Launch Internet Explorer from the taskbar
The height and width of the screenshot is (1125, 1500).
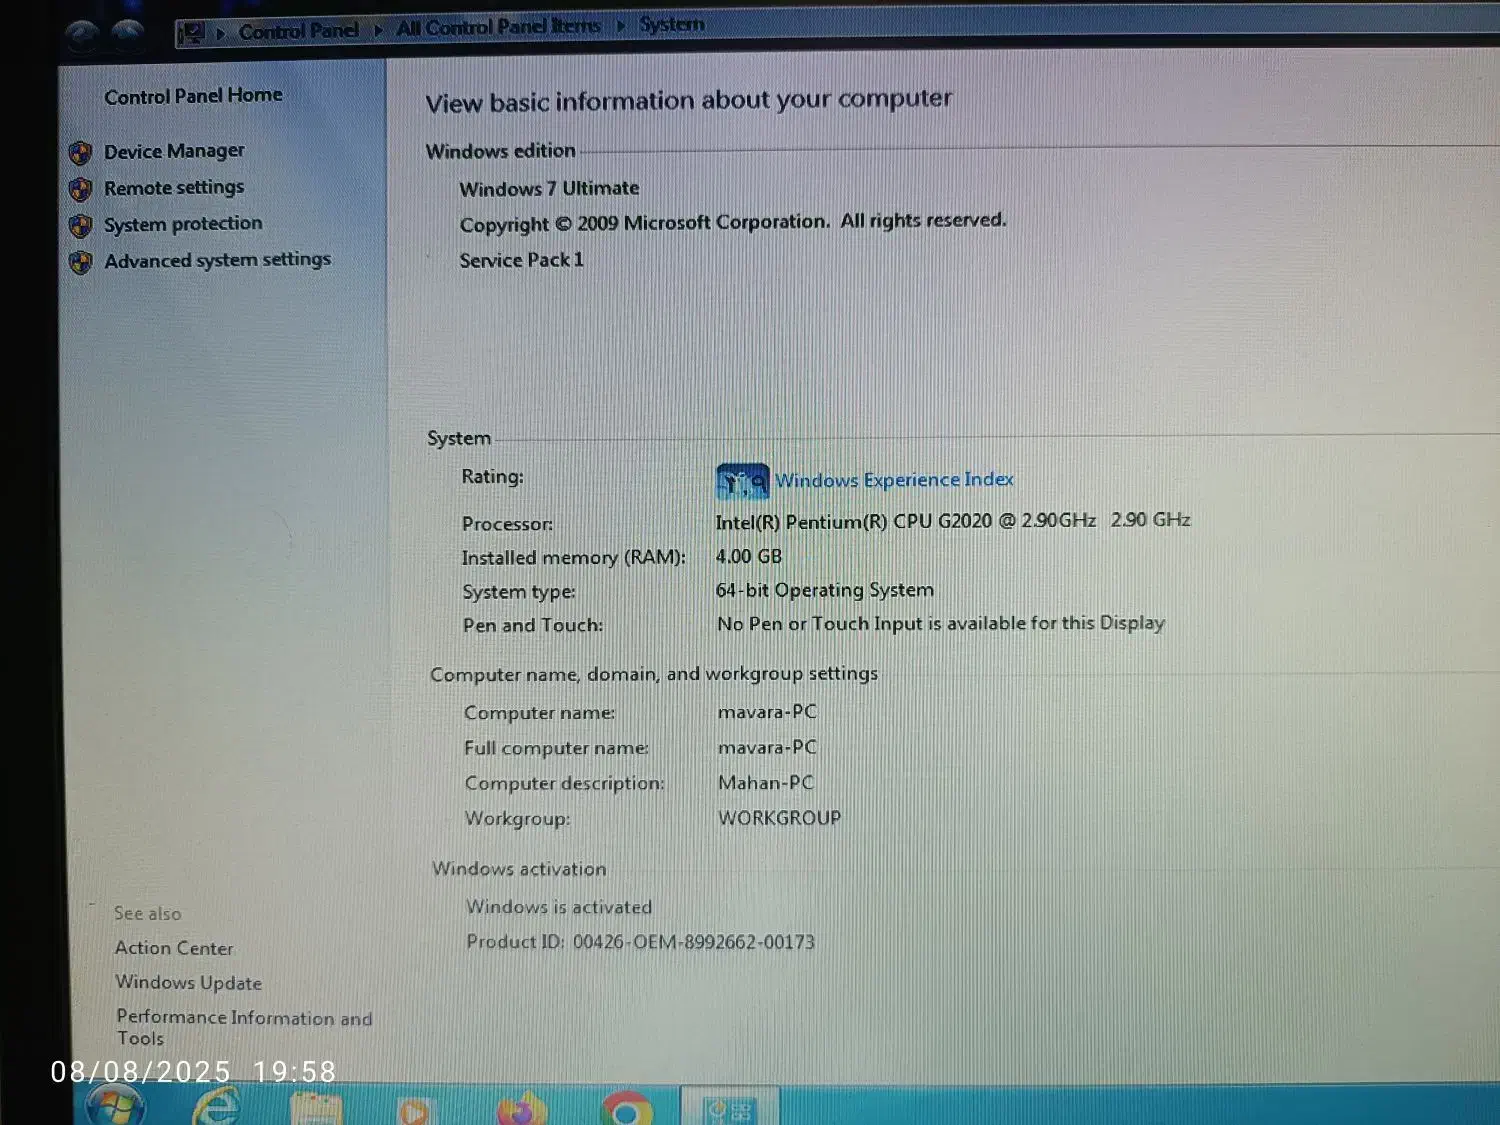[x=218, y=1108]
